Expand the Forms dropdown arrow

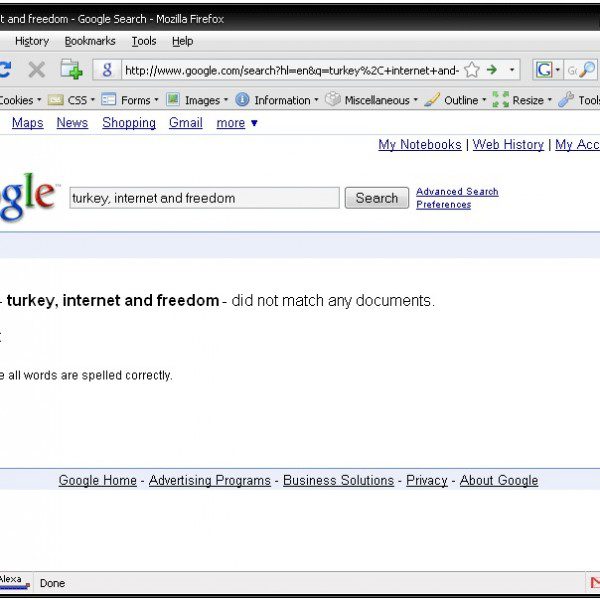(x=156, y=100)
